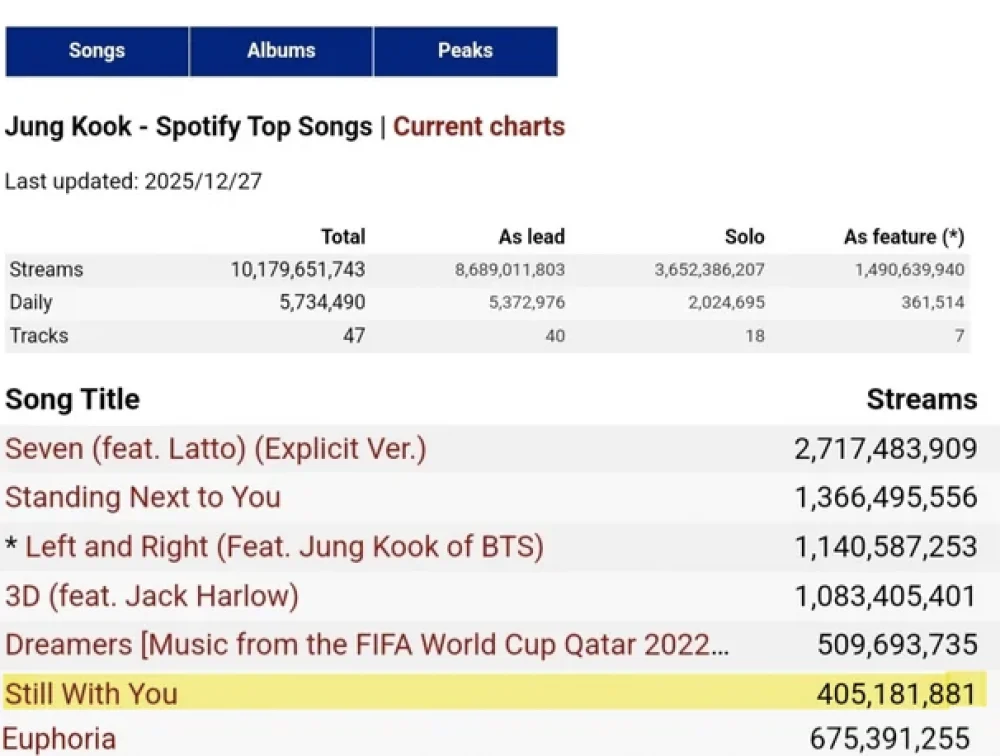Select the Streams row label

click(x=45, y=269)
